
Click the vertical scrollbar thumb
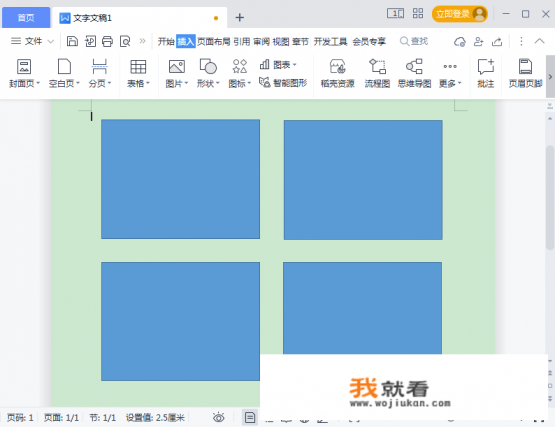[x=550, y=197]
